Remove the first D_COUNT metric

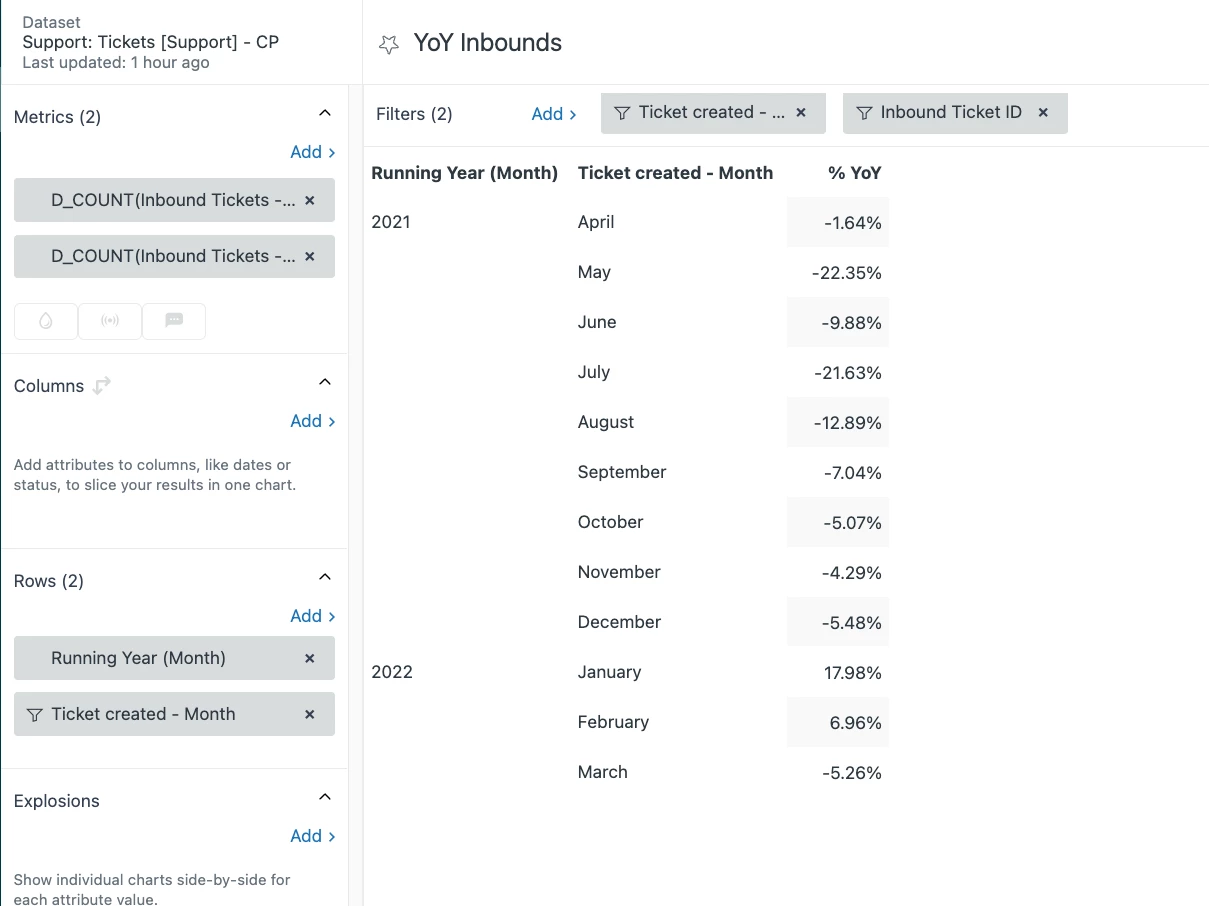pos(310,200)
